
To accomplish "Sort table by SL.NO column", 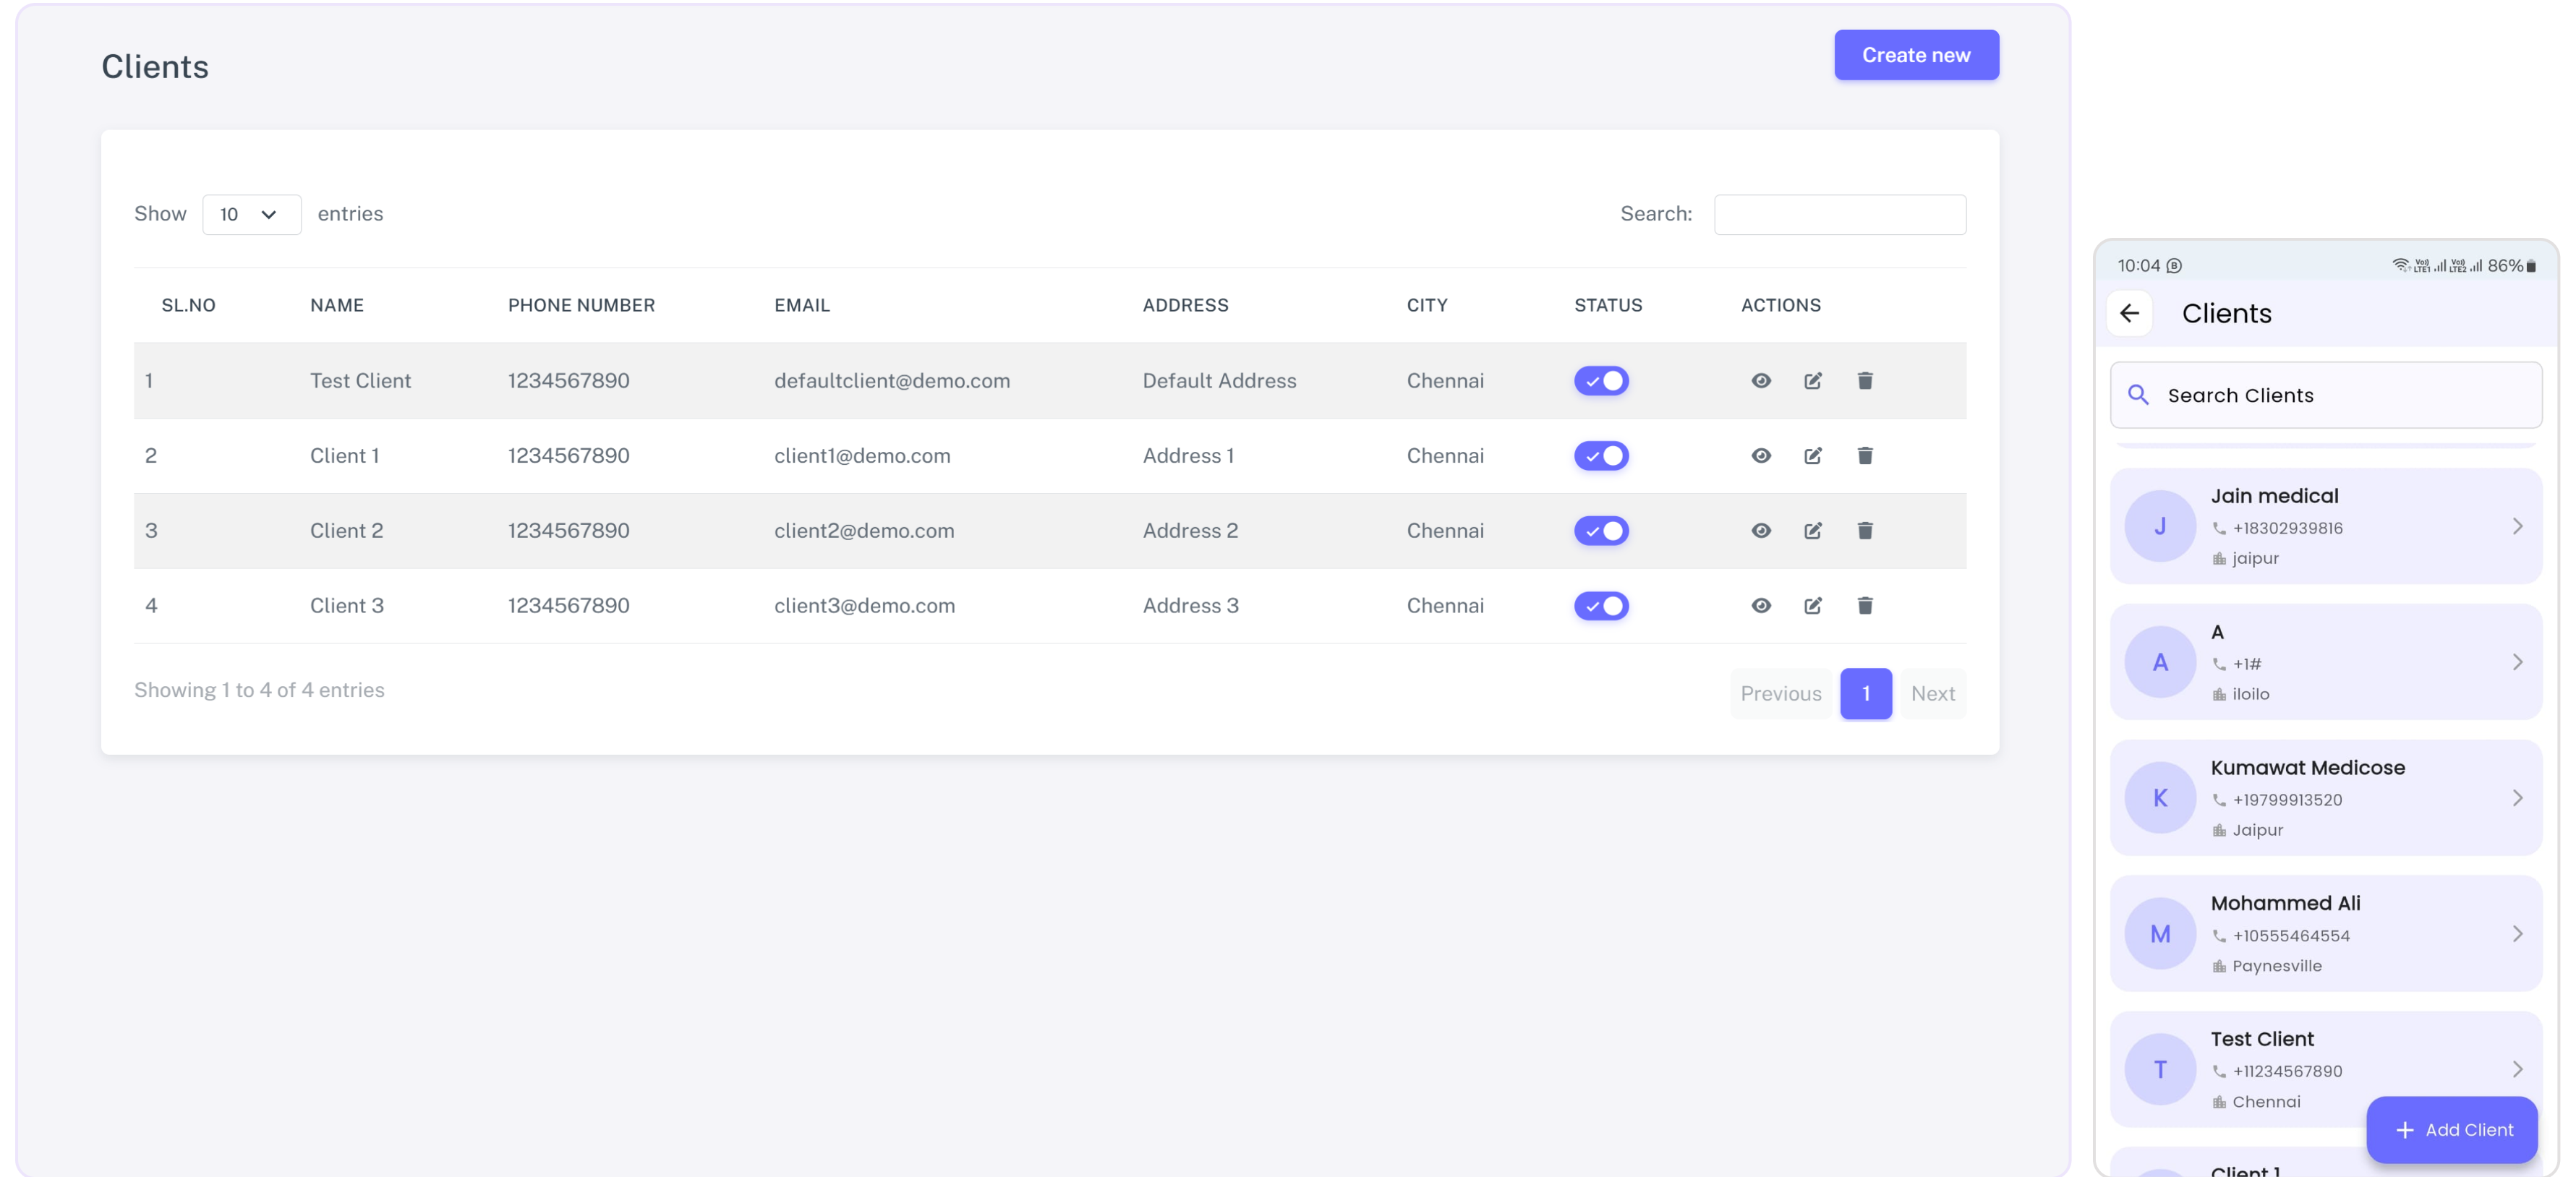I will 188,305.
